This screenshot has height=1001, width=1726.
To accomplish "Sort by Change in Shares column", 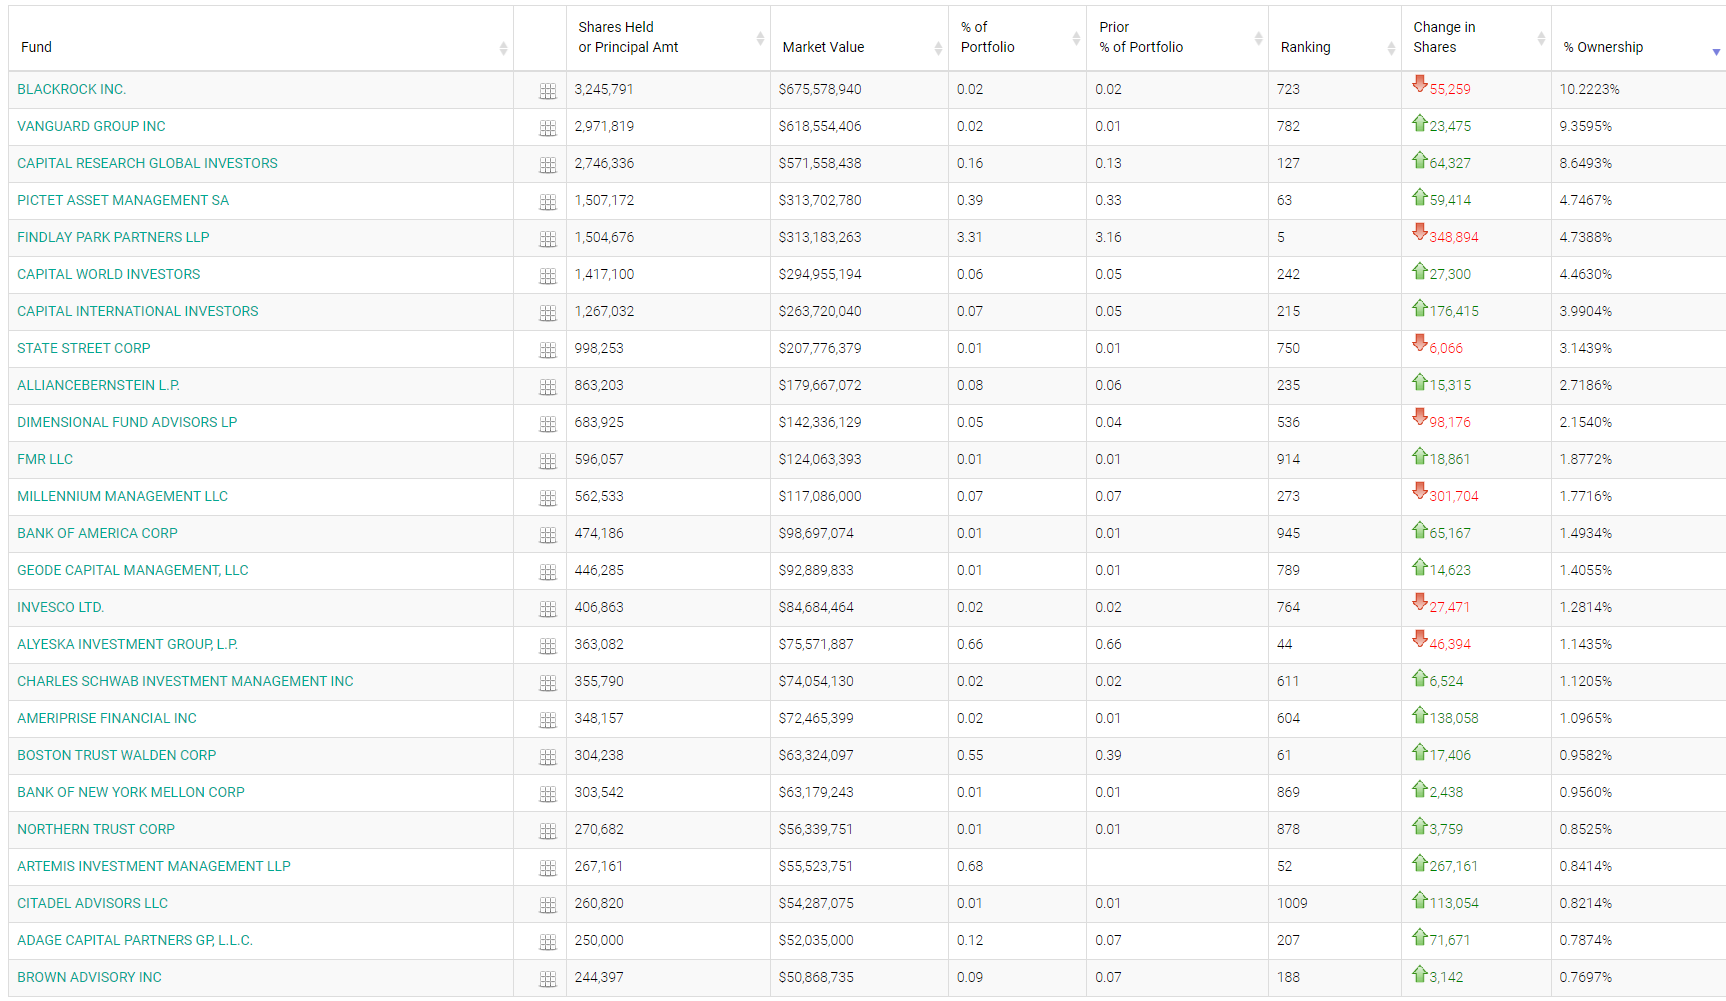I will pyautogui.click(x=1476, y=38).
